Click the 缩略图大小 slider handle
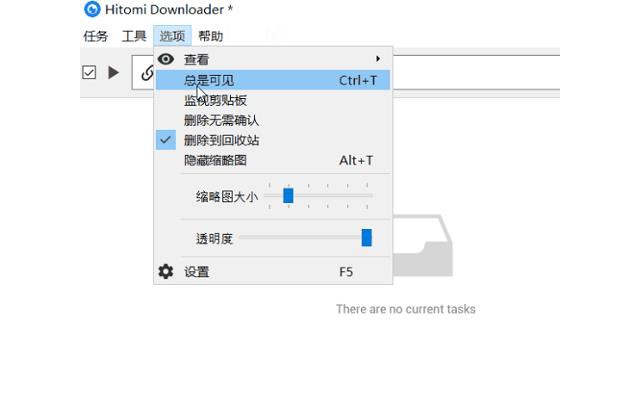Image resolution: width=640 pixels, height=400 pixels. point(288,196)
